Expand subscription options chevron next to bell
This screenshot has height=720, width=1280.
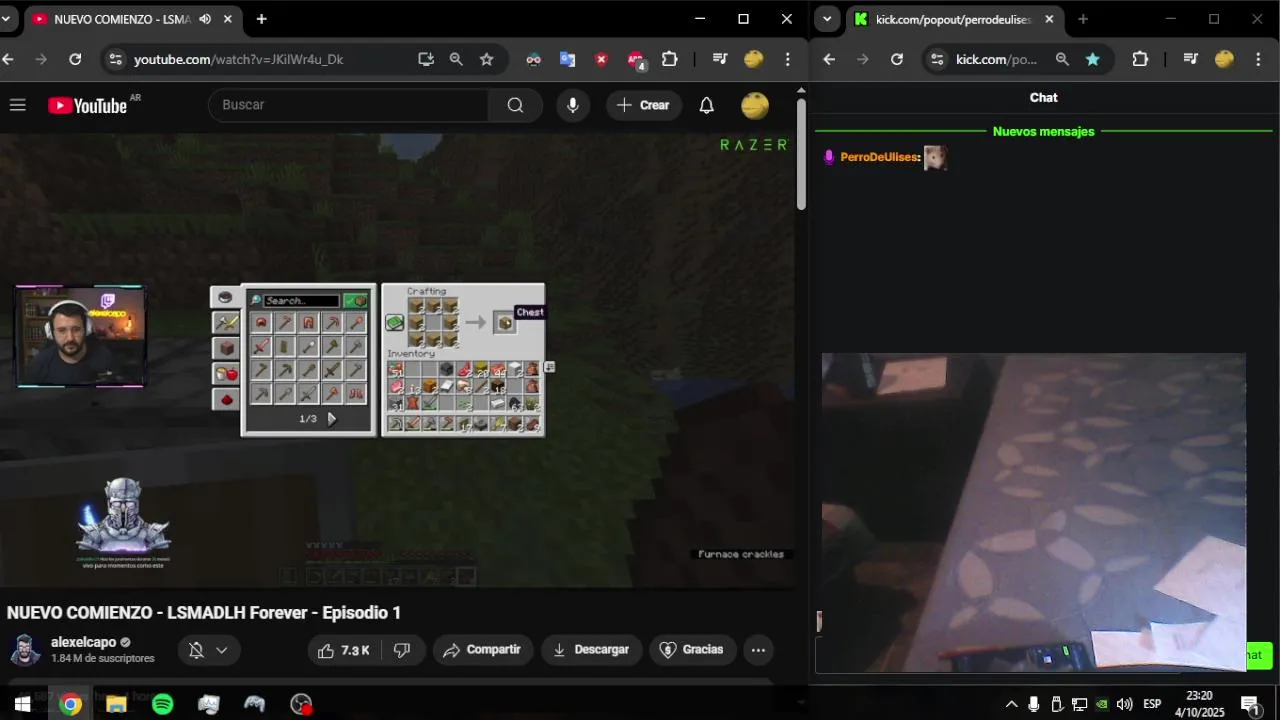(221, 650)
